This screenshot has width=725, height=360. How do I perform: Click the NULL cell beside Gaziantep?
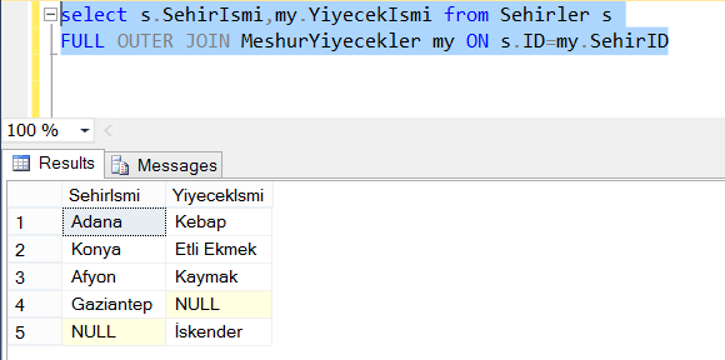(219, 305)
